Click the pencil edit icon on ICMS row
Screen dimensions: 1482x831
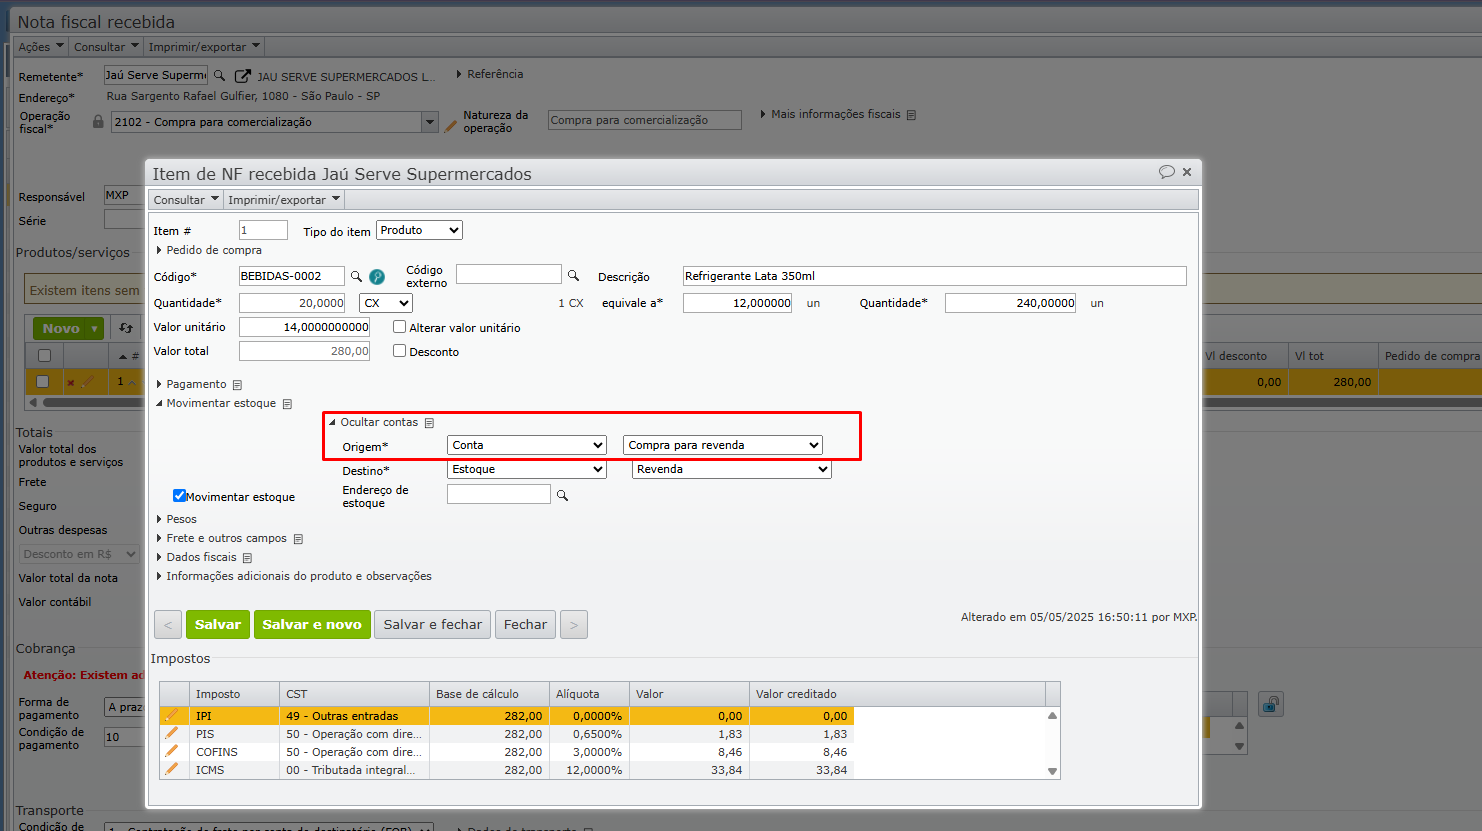(x=172, y=769)
